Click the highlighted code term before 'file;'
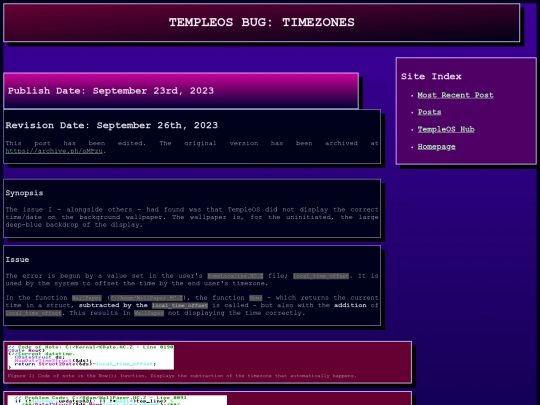 tap(235, 276)
